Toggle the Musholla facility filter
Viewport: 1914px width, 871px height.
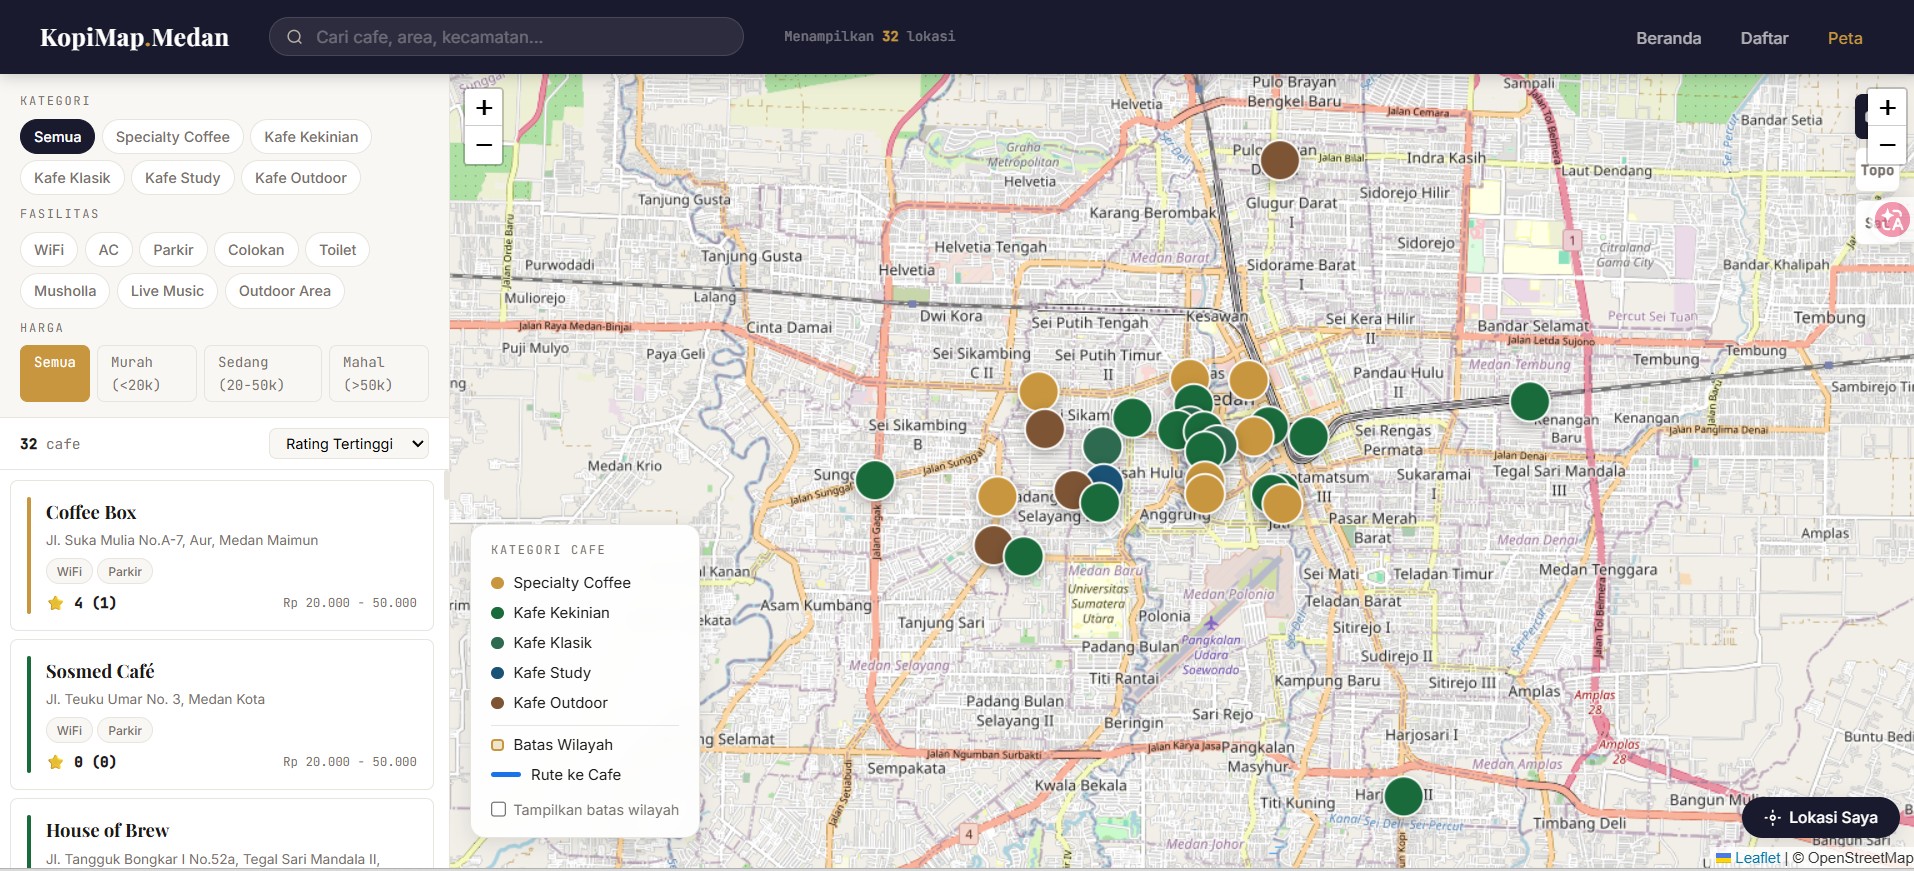click(65, 291)
